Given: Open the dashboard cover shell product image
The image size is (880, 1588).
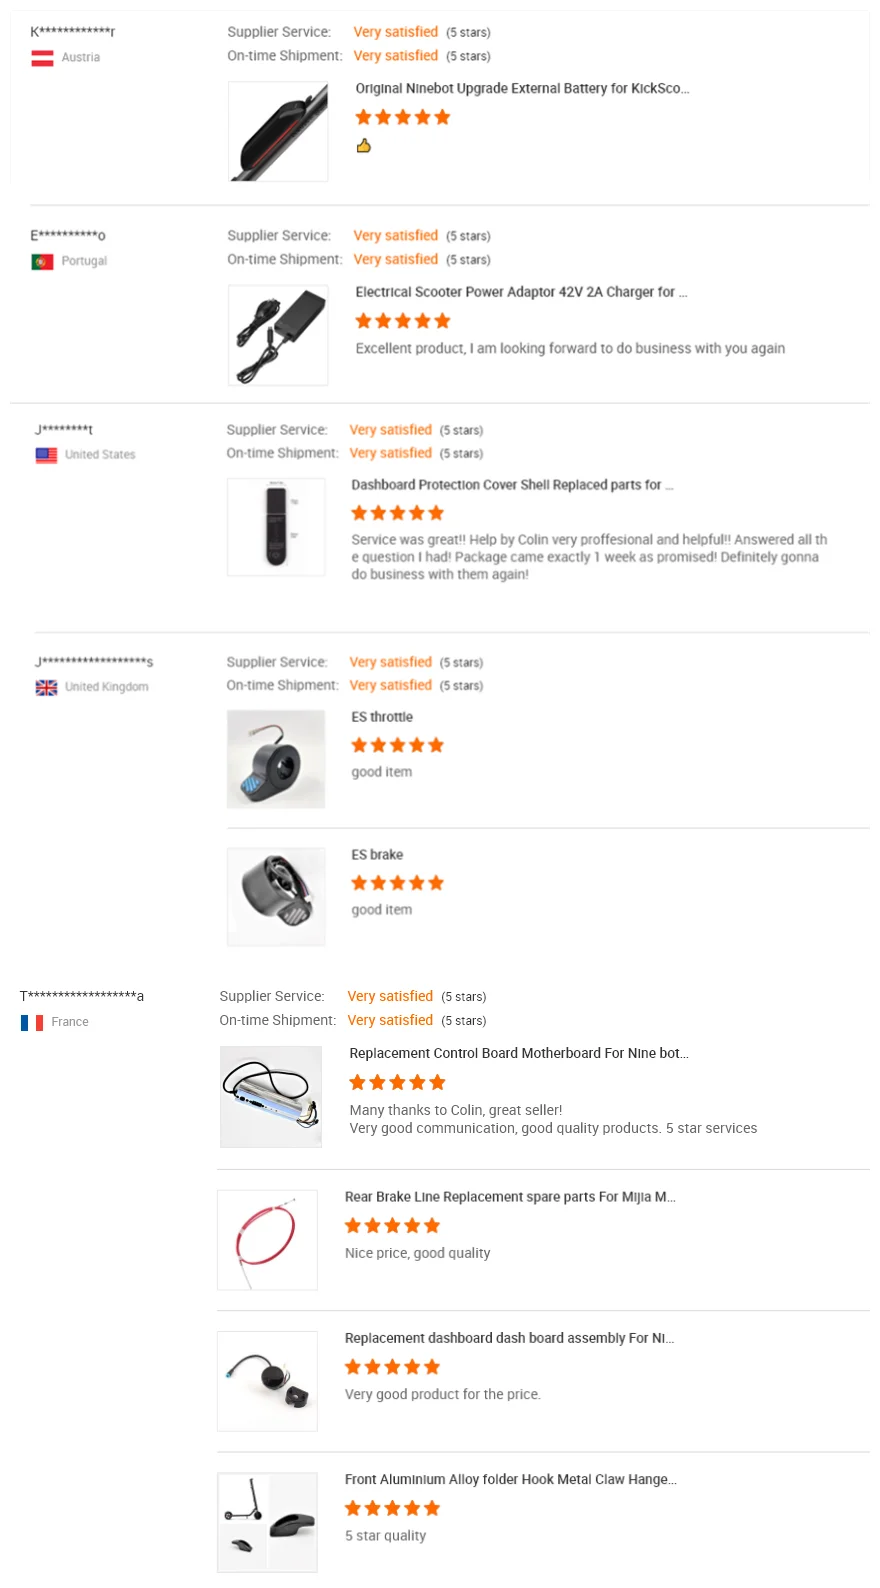Looking at the screenshot, I should [276, 527].
